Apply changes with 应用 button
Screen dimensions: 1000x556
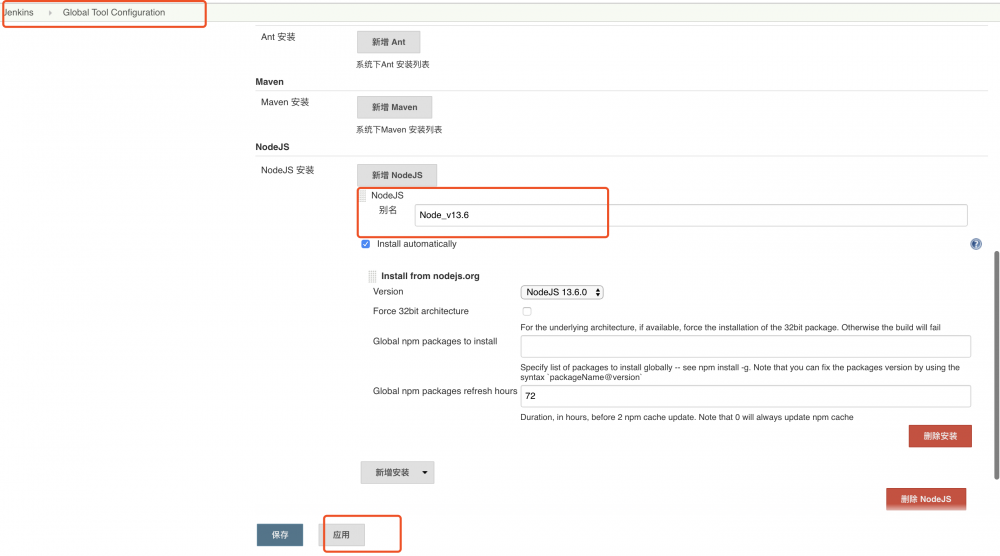pyautogui.click(x=342, y=535)
